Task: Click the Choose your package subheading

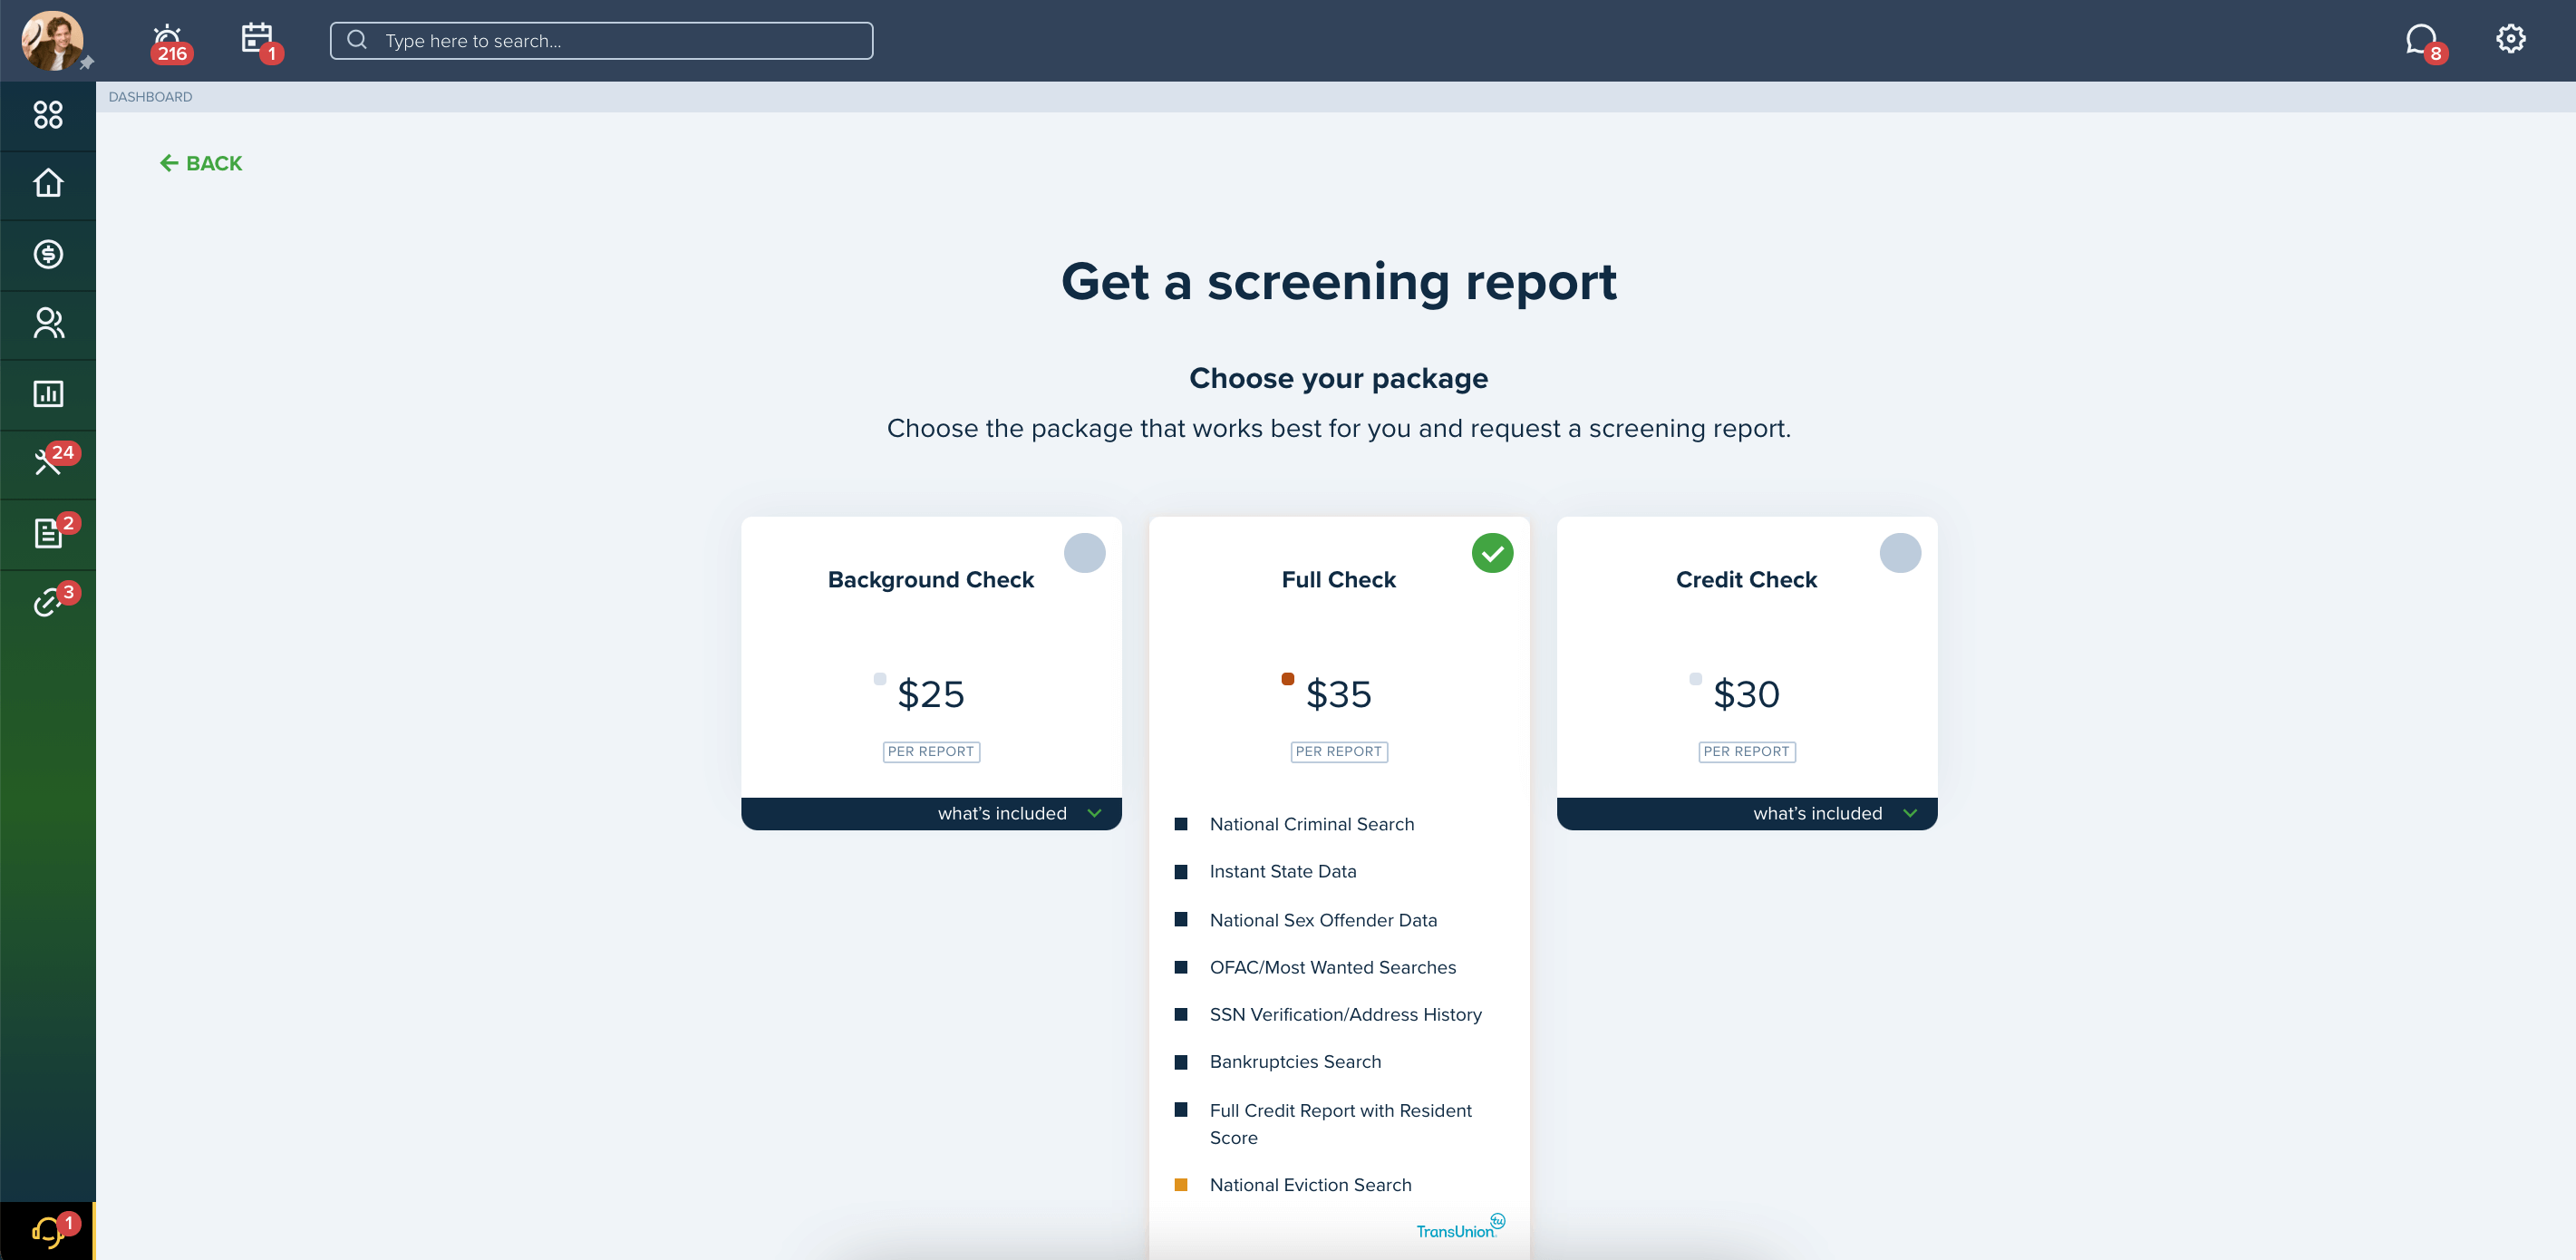Action: (1339, 378)
